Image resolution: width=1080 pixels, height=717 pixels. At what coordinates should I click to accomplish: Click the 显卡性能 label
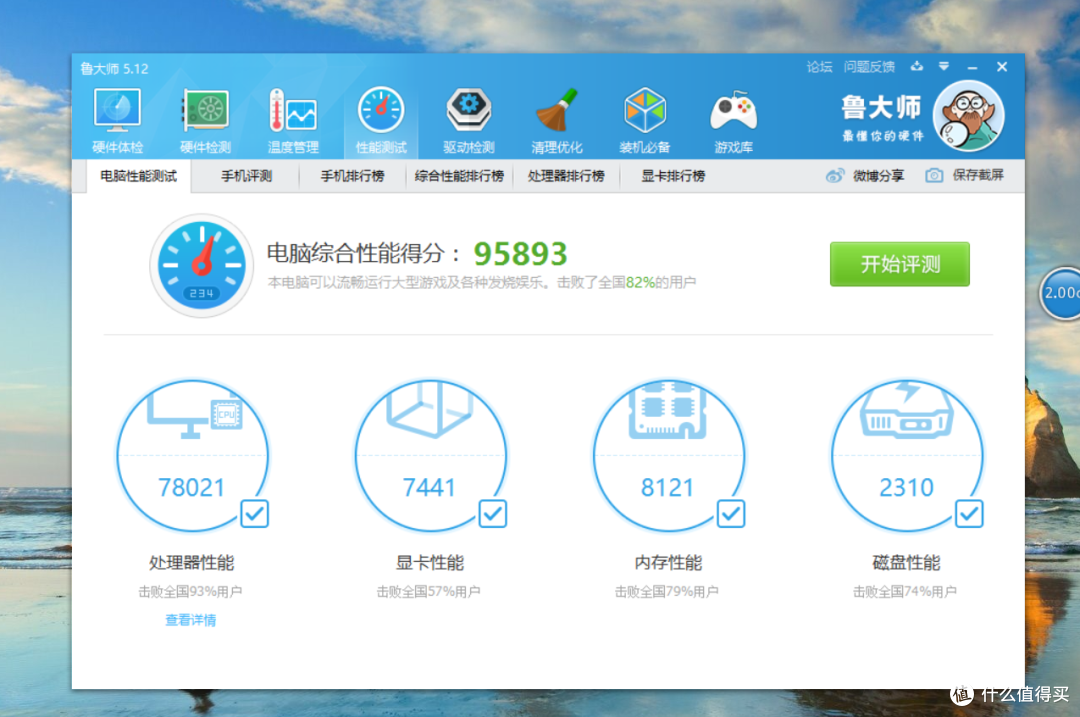(430, 563)
